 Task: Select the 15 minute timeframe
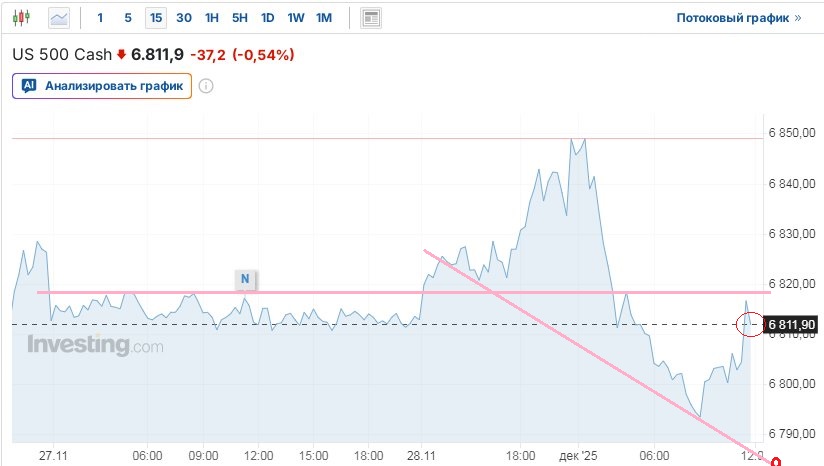(156, 18)
